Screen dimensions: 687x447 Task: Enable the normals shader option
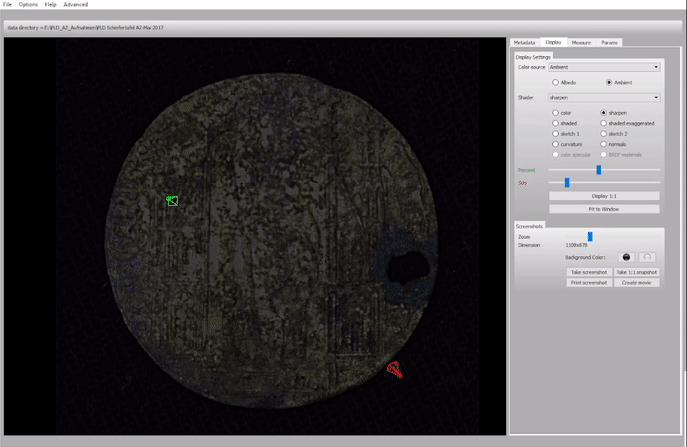(603, 144)
